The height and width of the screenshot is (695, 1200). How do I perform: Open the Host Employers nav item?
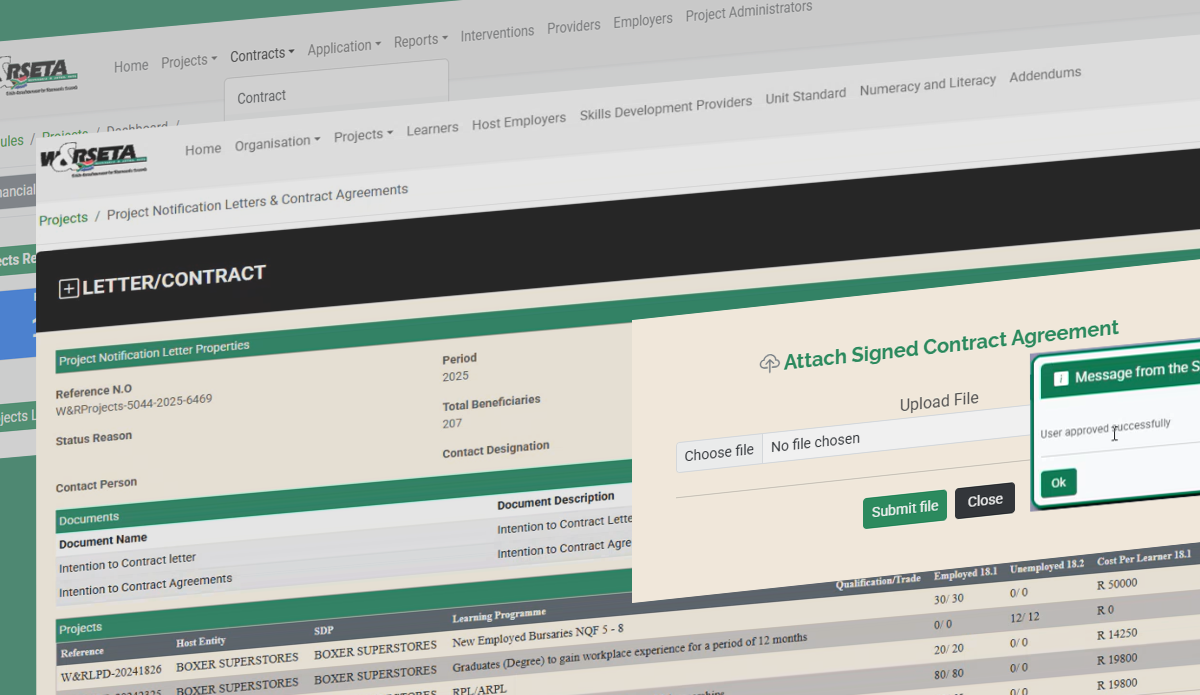(518, 121)
